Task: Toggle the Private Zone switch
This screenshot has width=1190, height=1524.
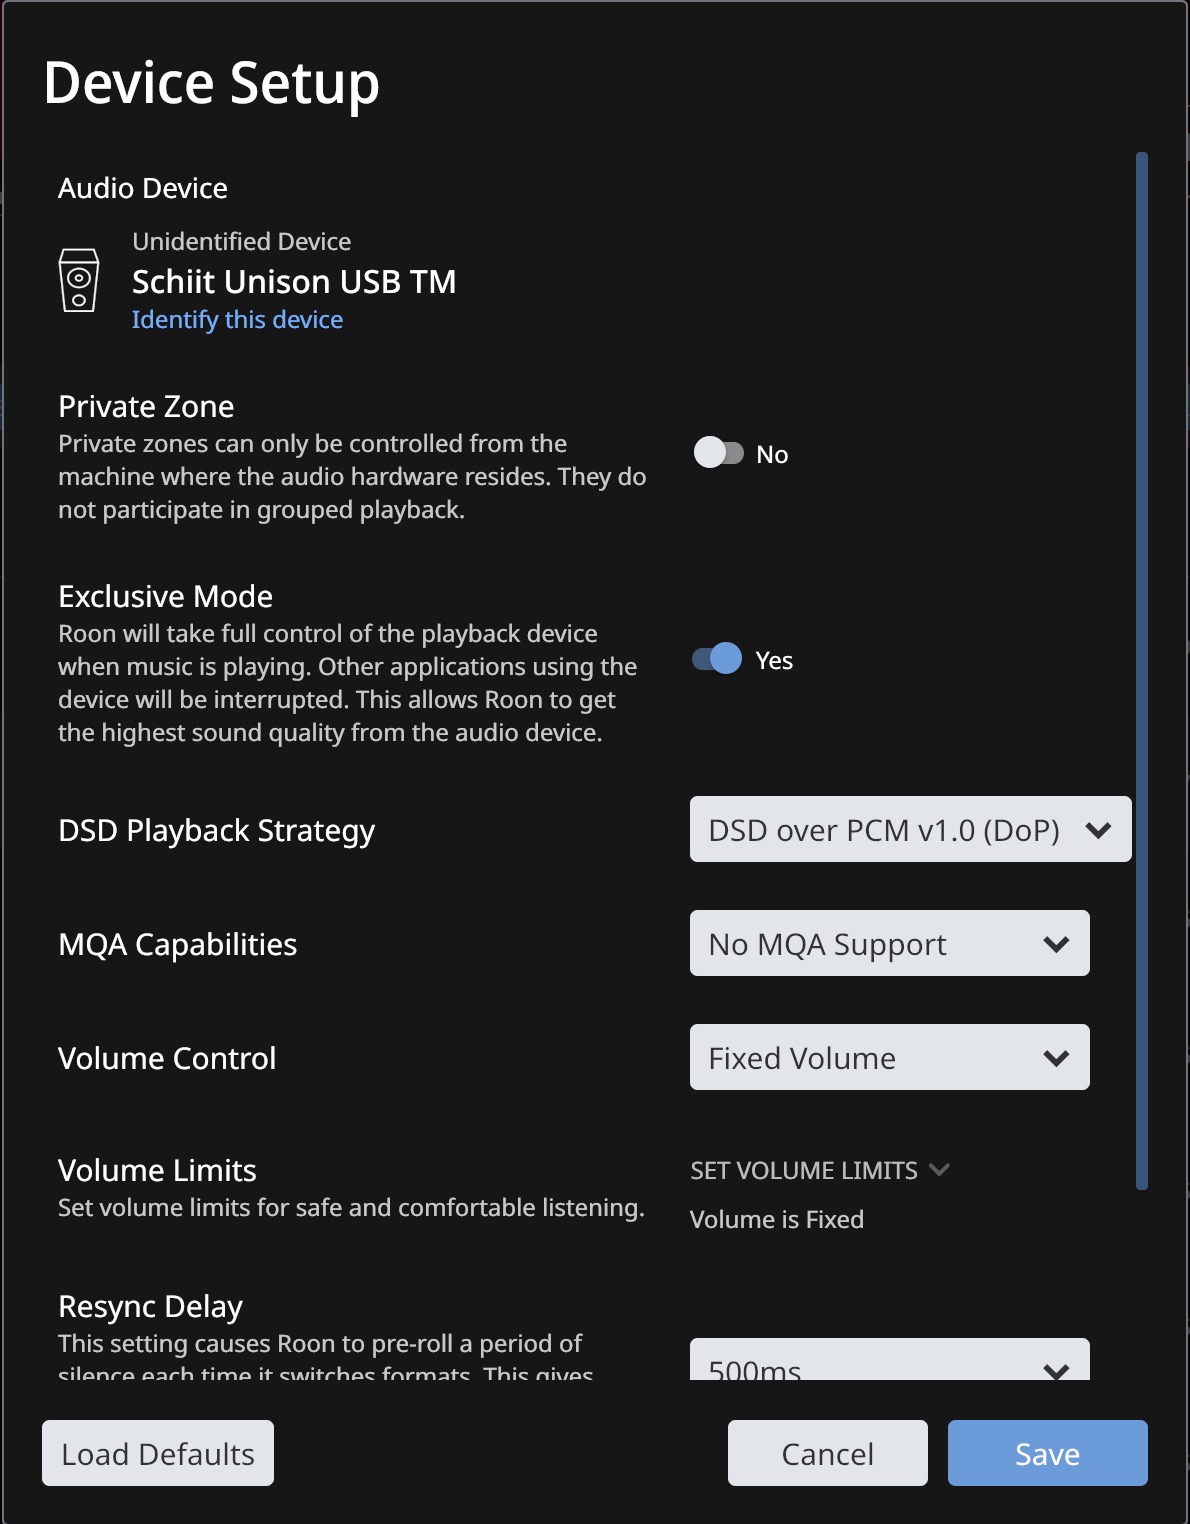Action: [719, 453]
